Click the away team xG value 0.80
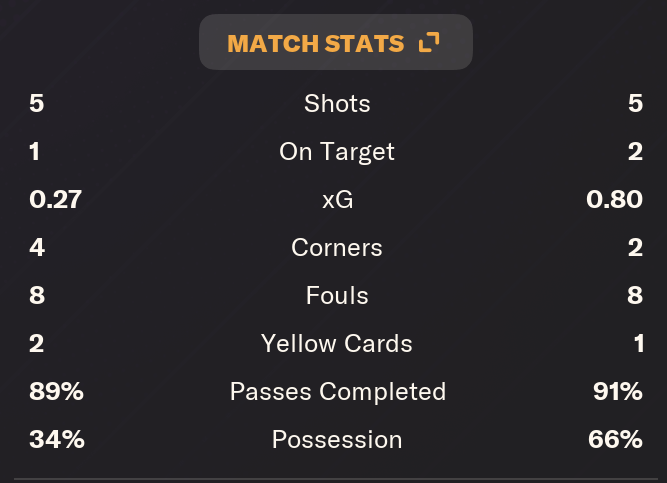 (x=614, y=200)
